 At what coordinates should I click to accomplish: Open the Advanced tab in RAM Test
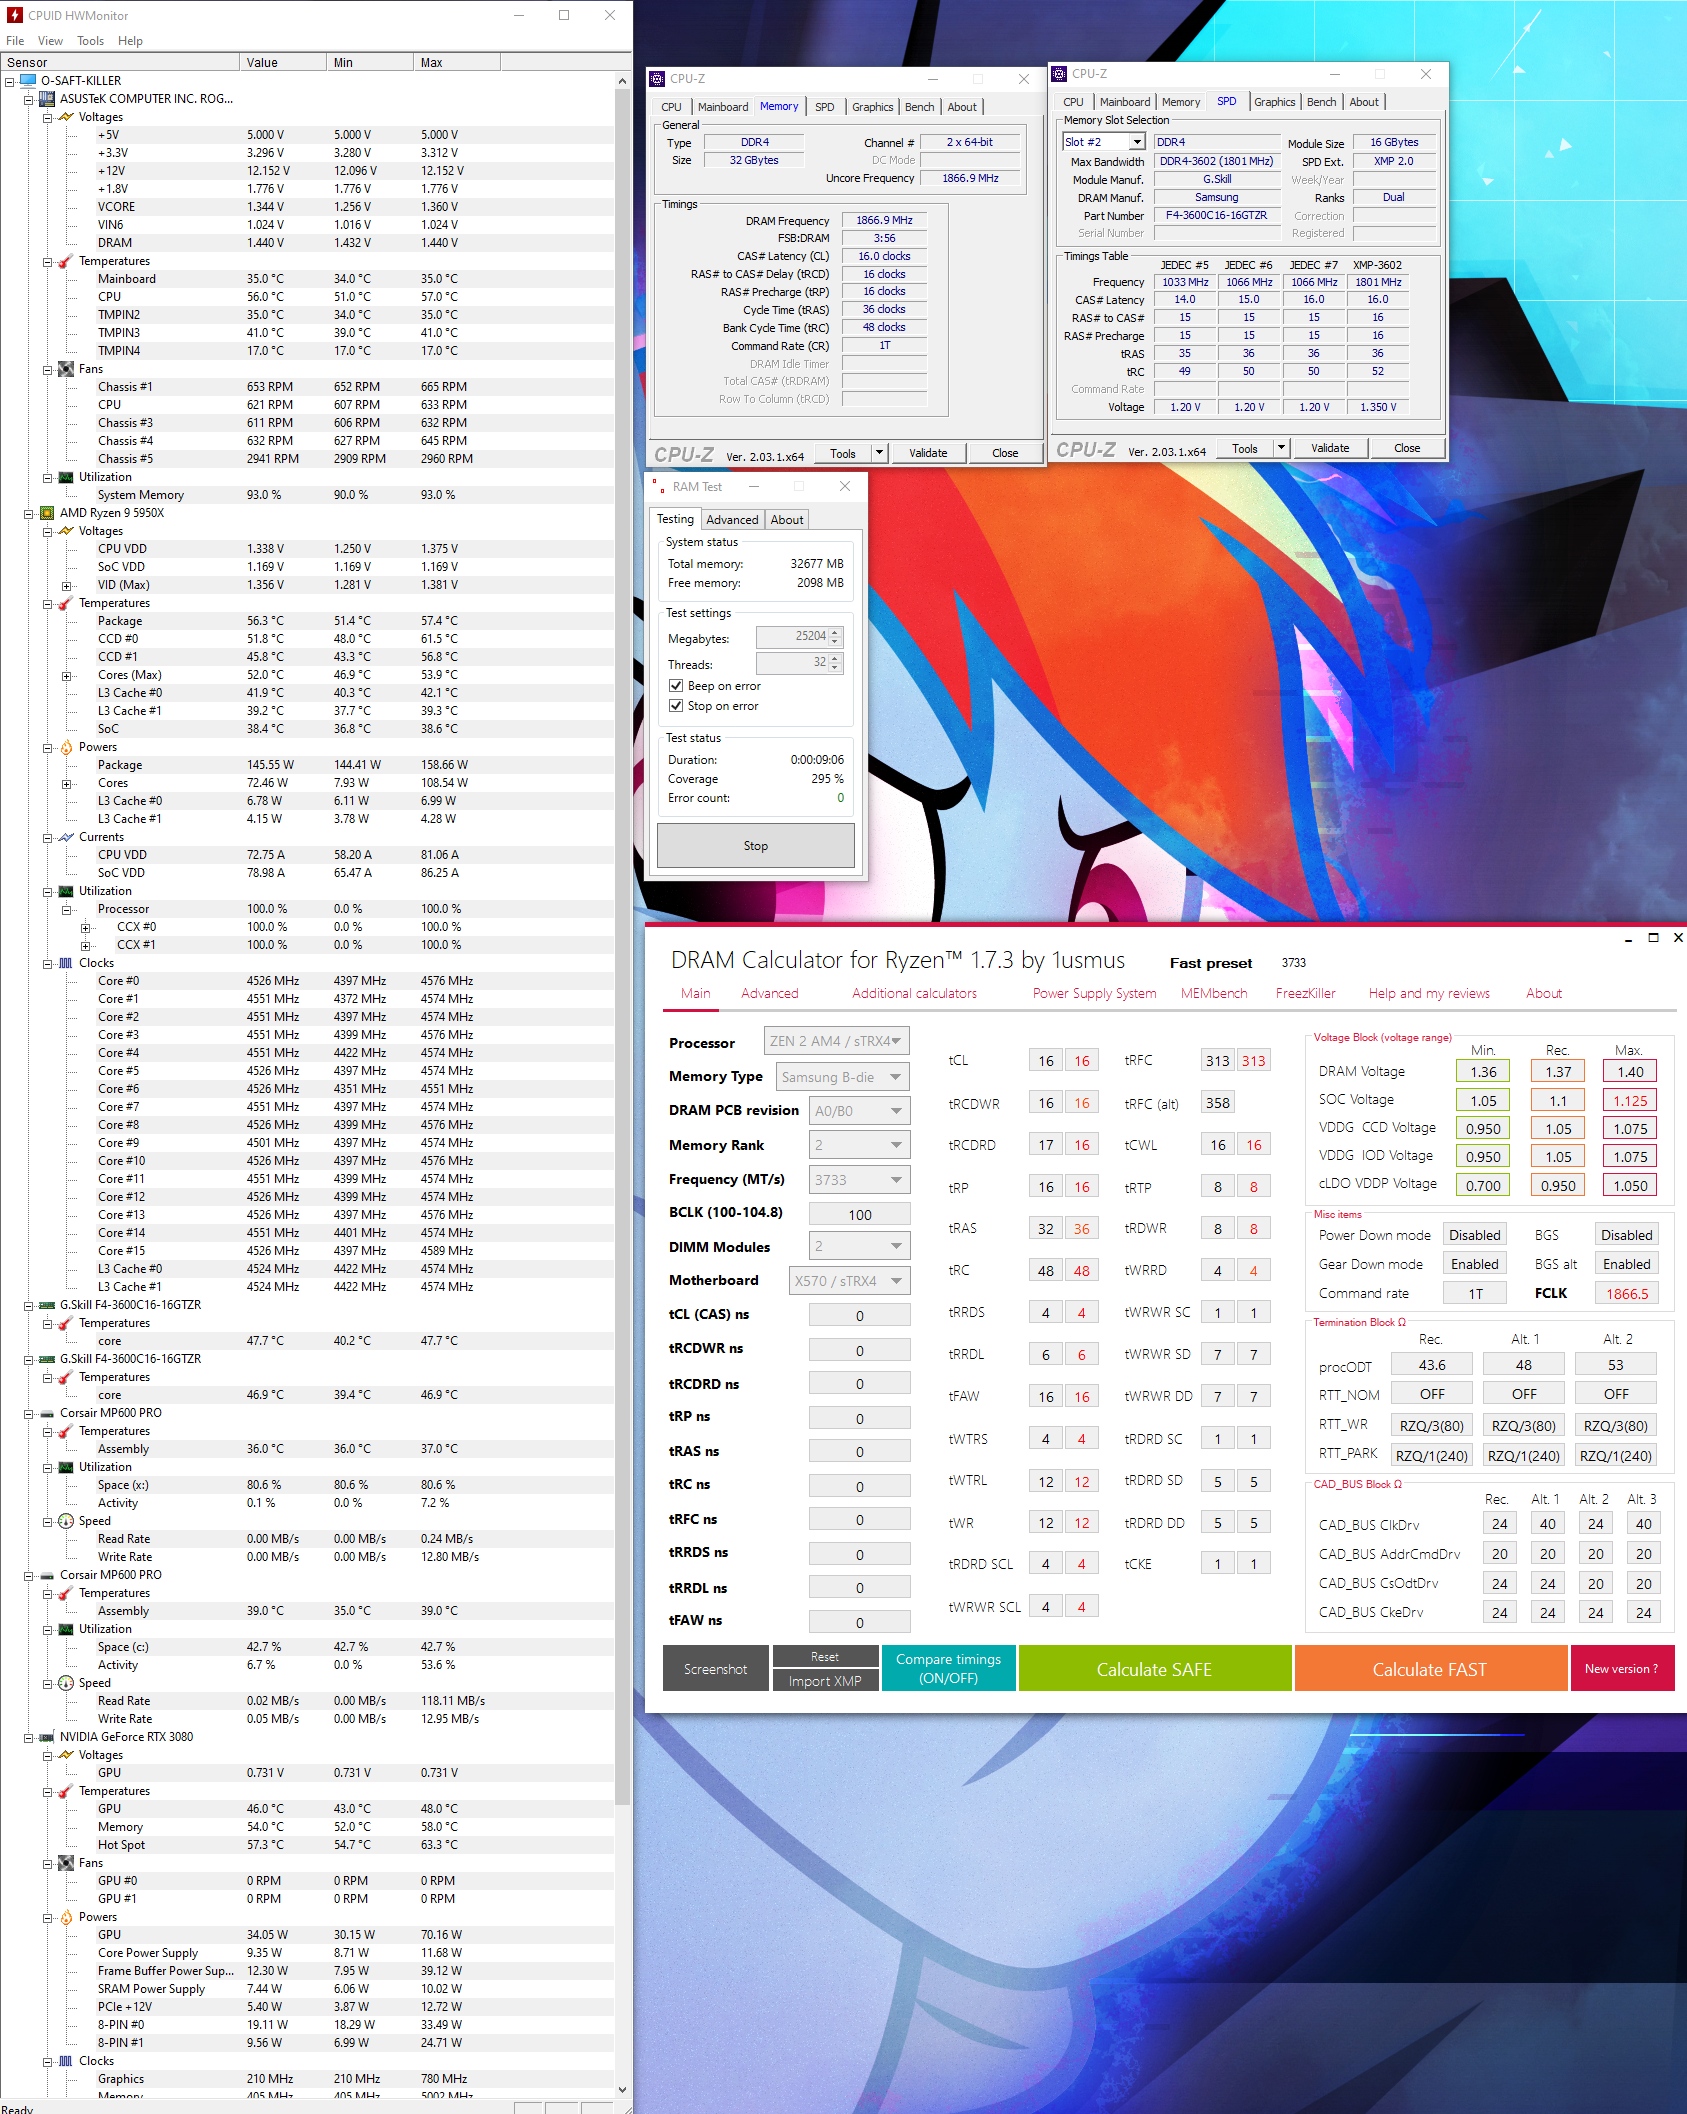[732, 520]
